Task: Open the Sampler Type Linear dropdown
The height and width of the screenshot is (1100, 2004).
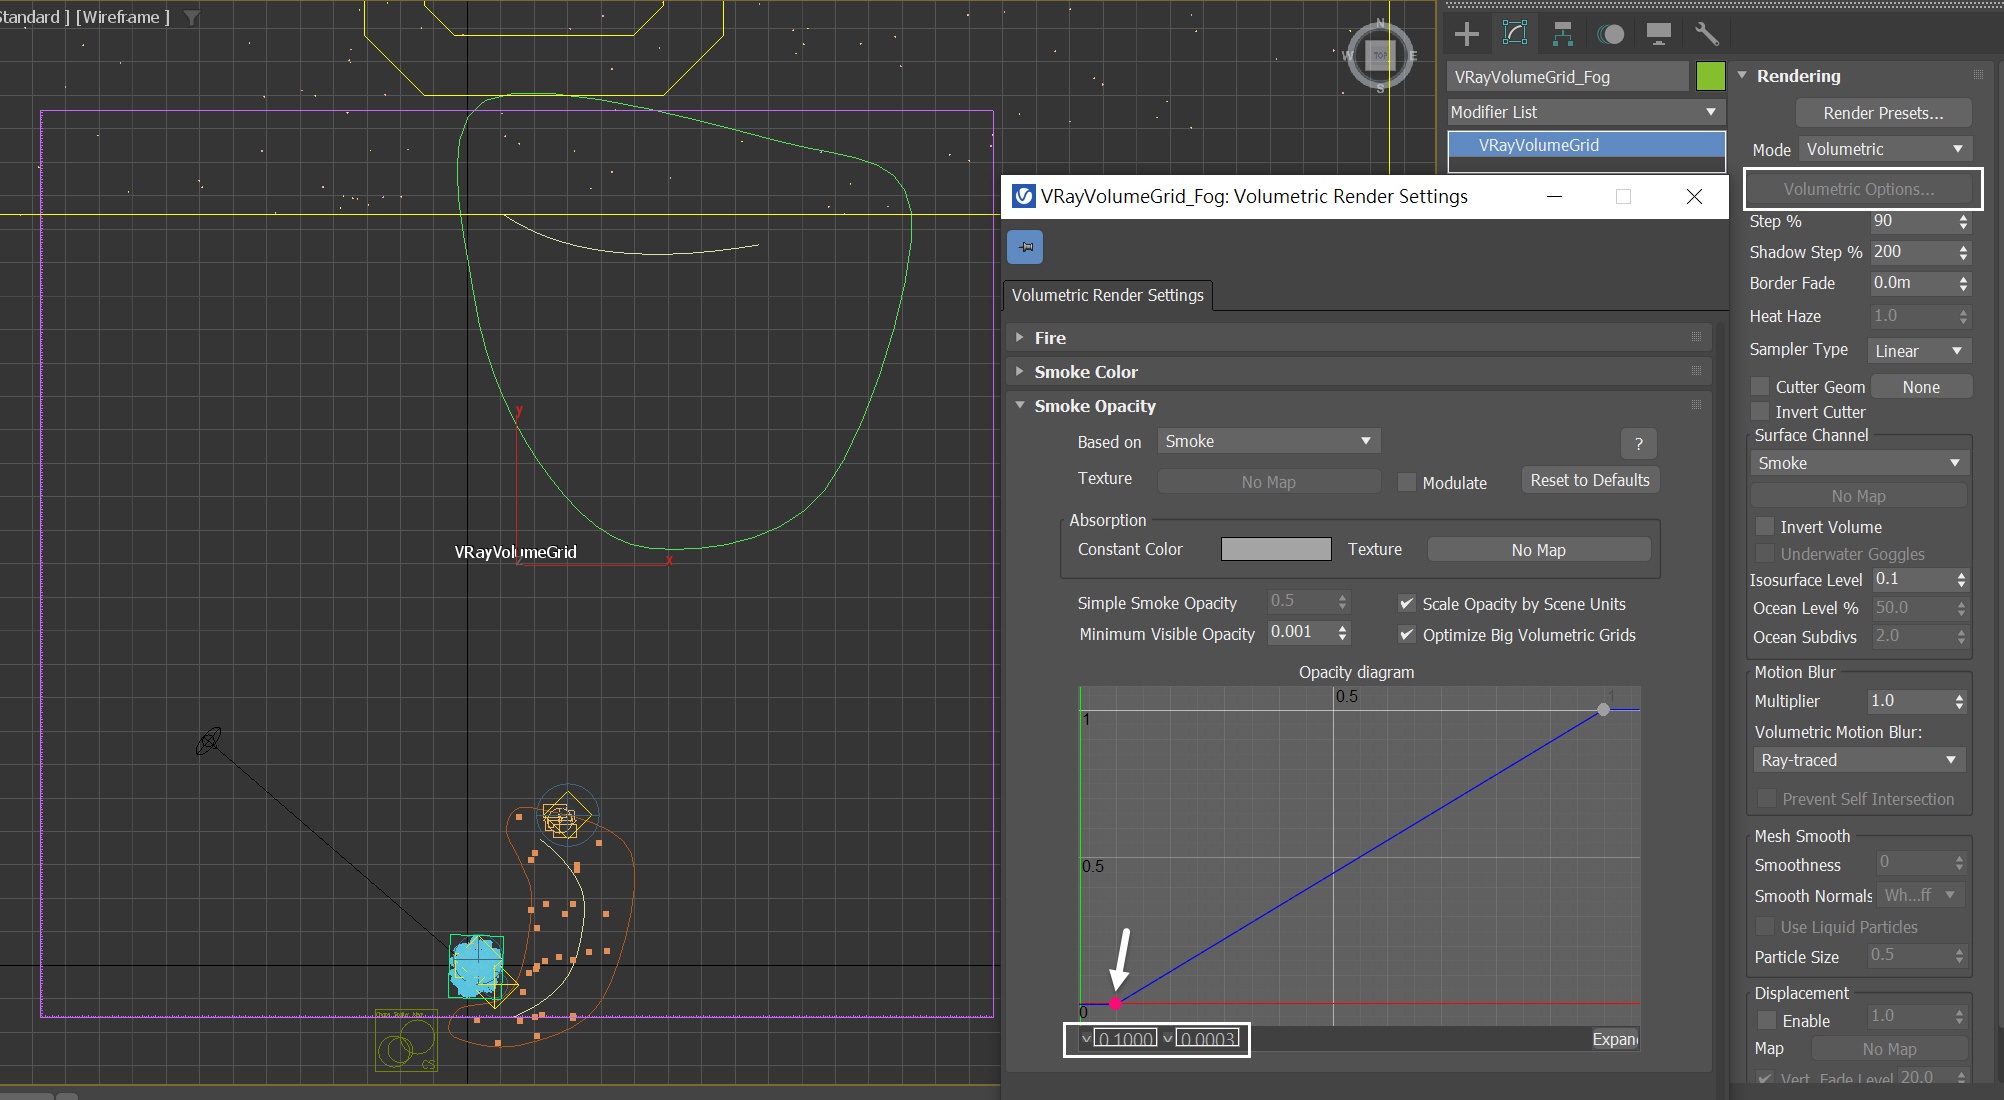Action: [x=1919, y=351]
